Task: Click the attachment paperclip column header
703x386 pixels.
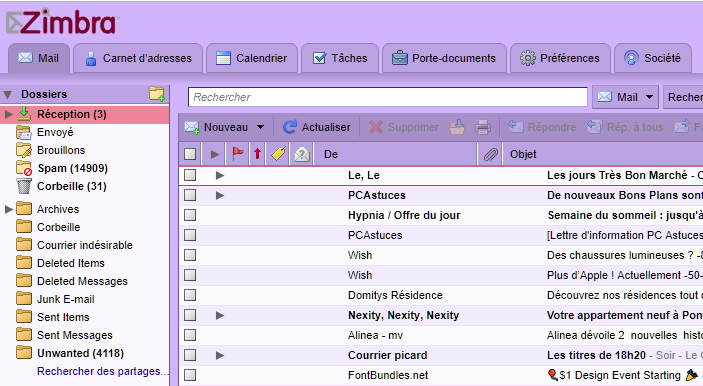Action: tap(490, 155)
